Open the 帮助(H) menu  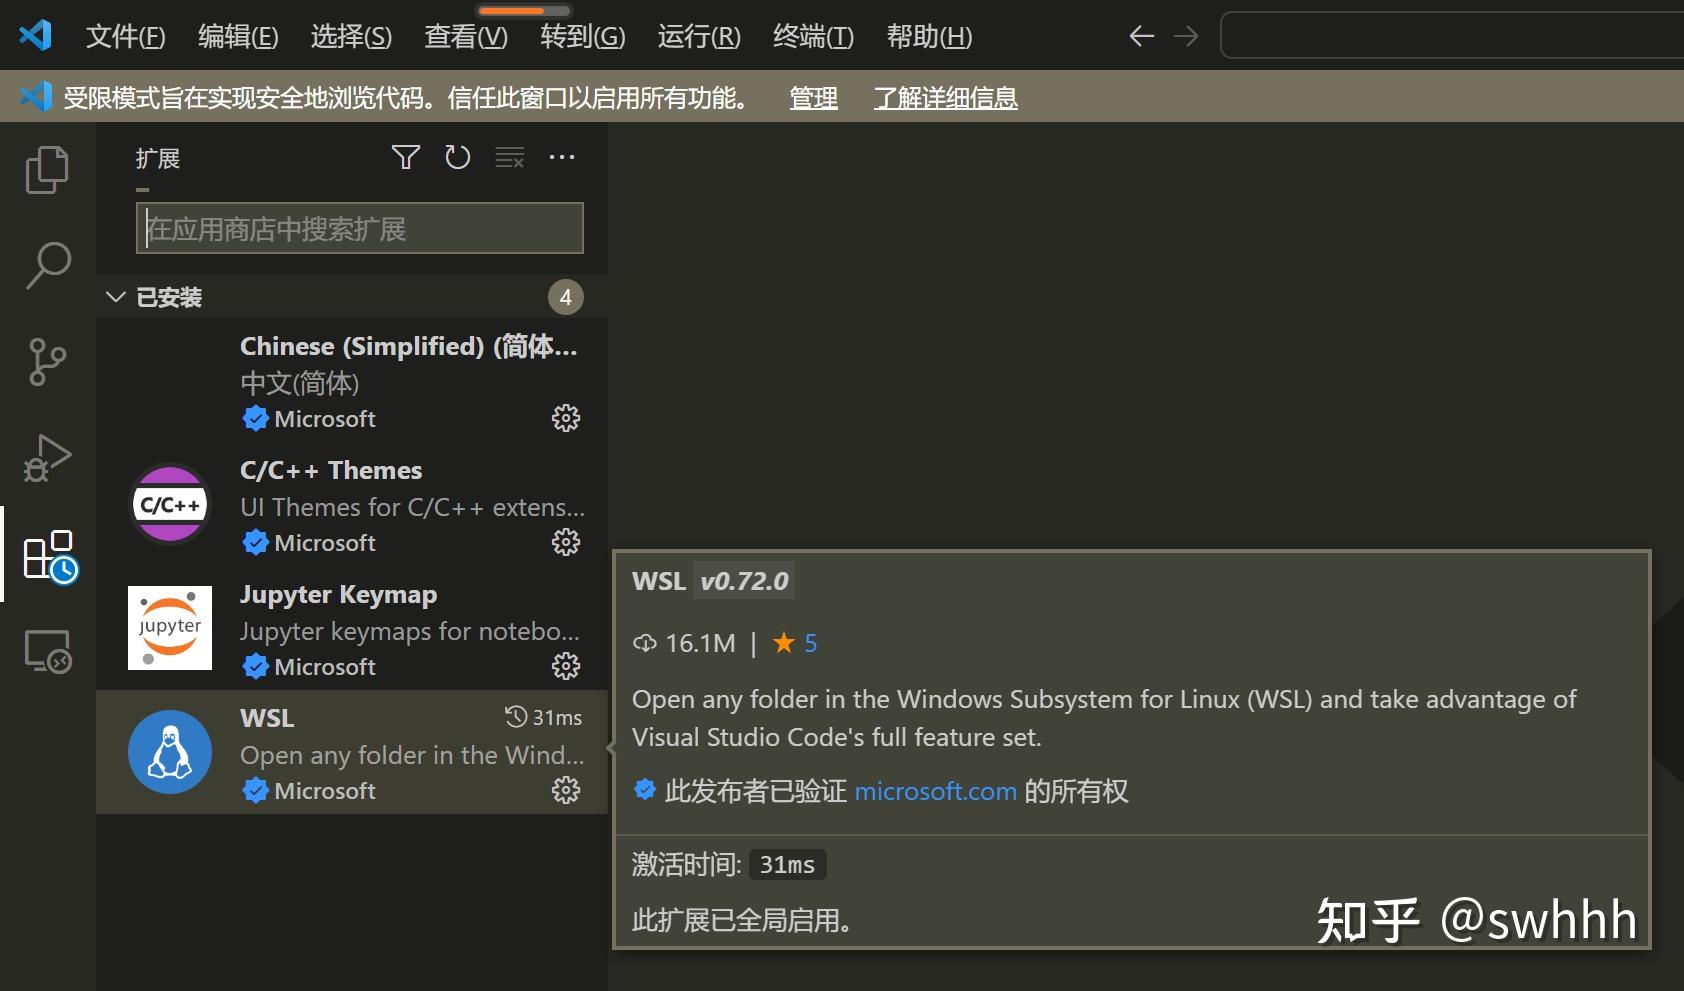pyautogui.click(x=929, y=37)
